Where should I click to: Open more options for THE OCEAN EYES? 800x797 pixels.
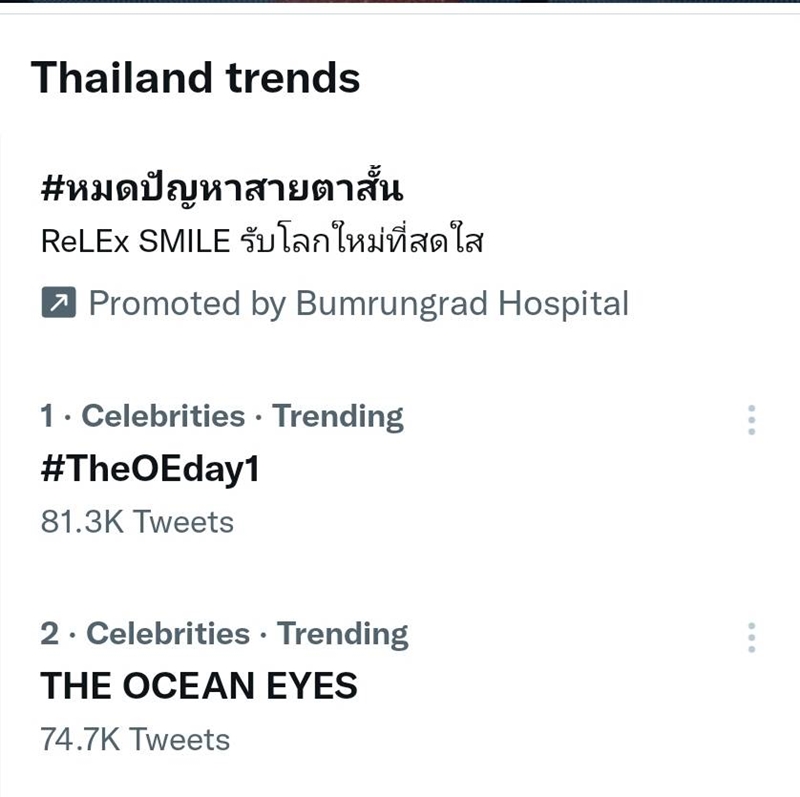click(752, 637)
